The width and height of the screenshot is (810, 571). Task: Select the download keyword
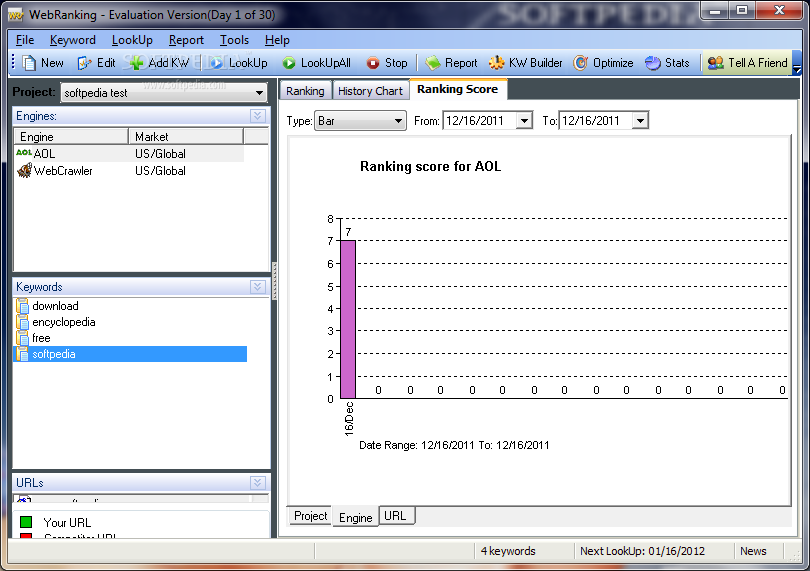pos(55,306)
